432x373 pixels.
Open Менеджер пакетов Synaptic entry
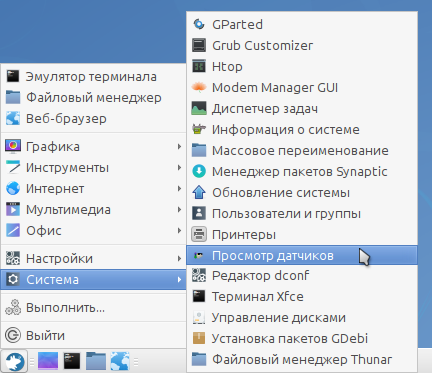(302, 171)
